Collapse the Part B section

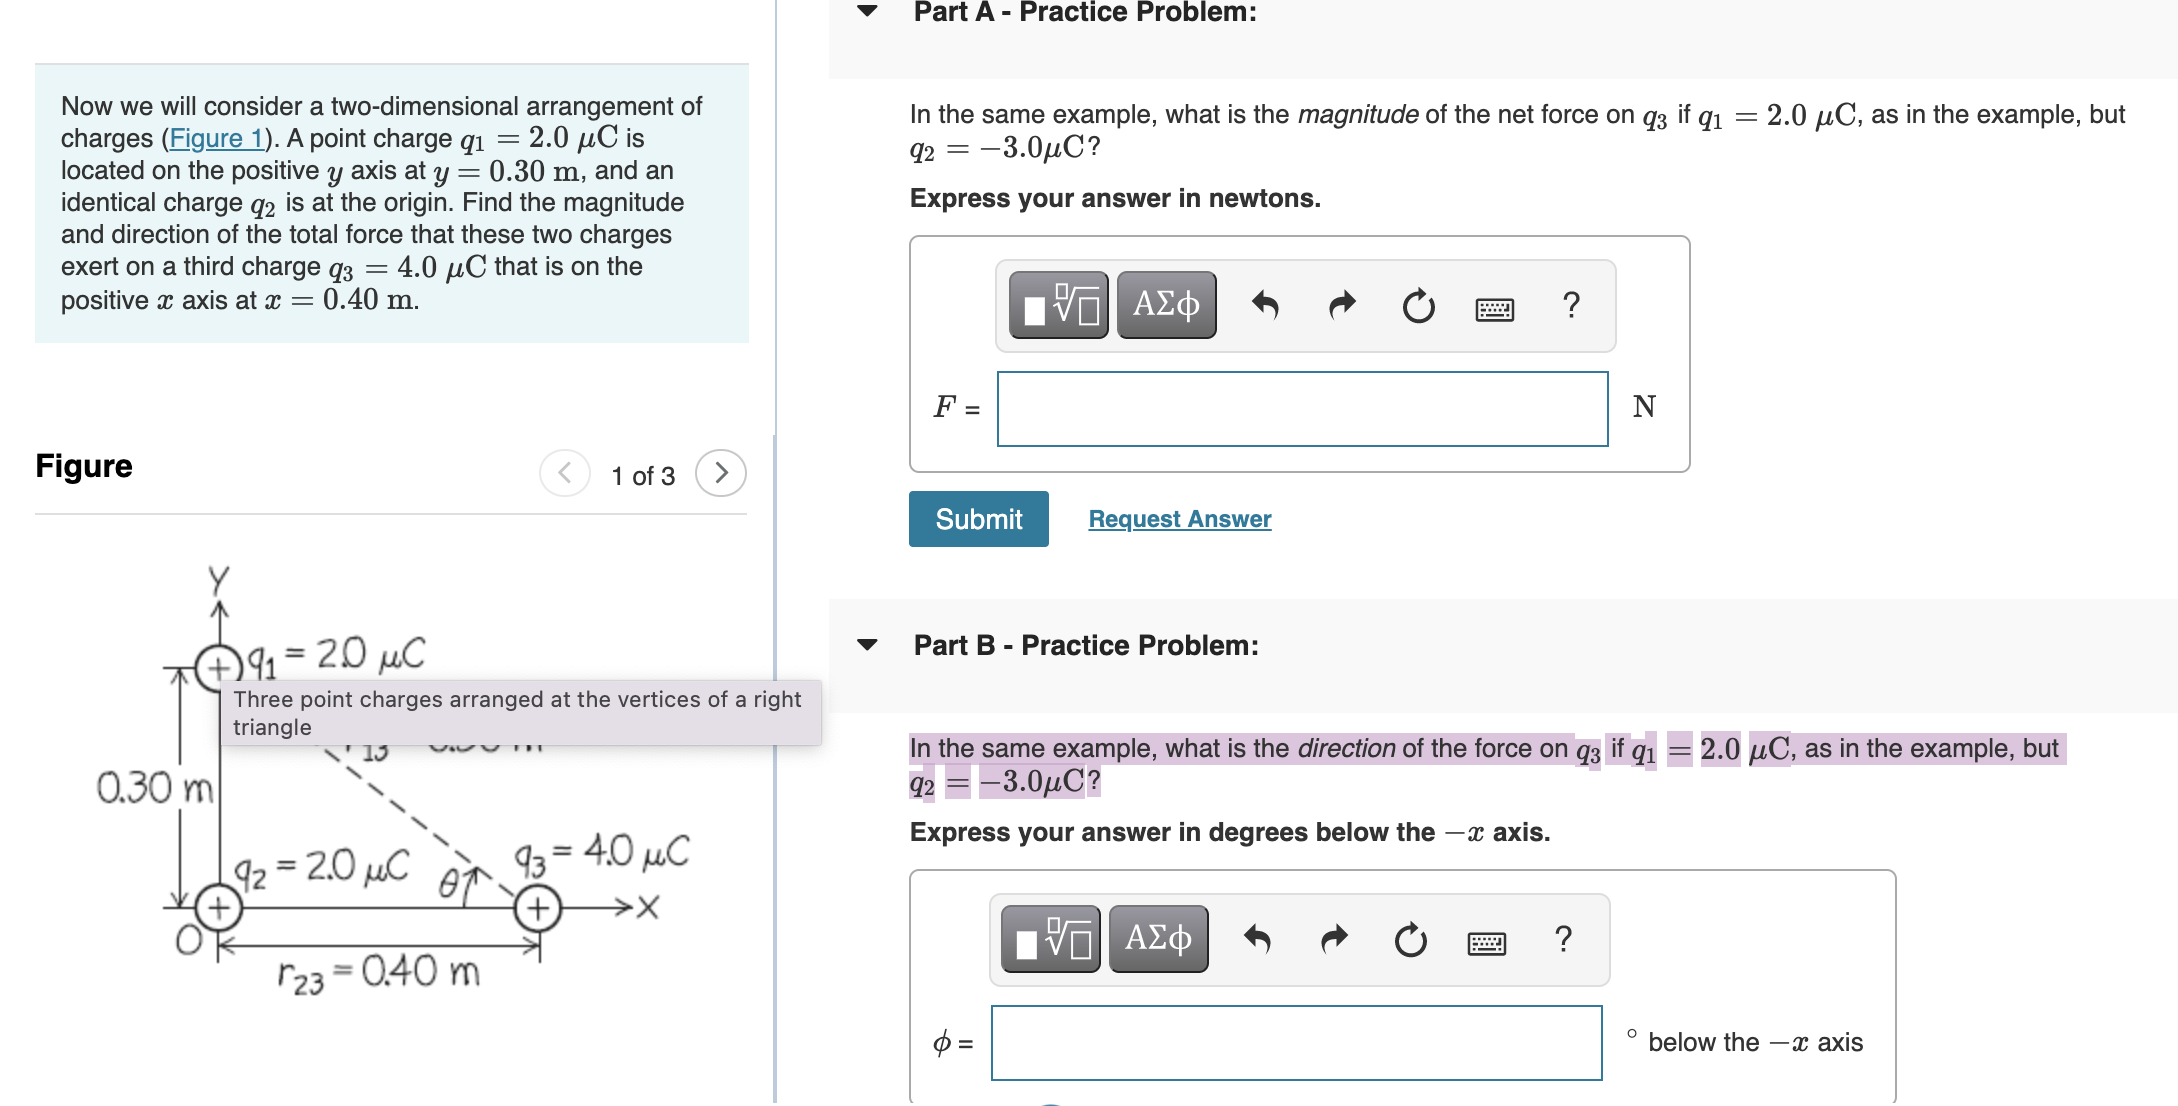point(869,645)
